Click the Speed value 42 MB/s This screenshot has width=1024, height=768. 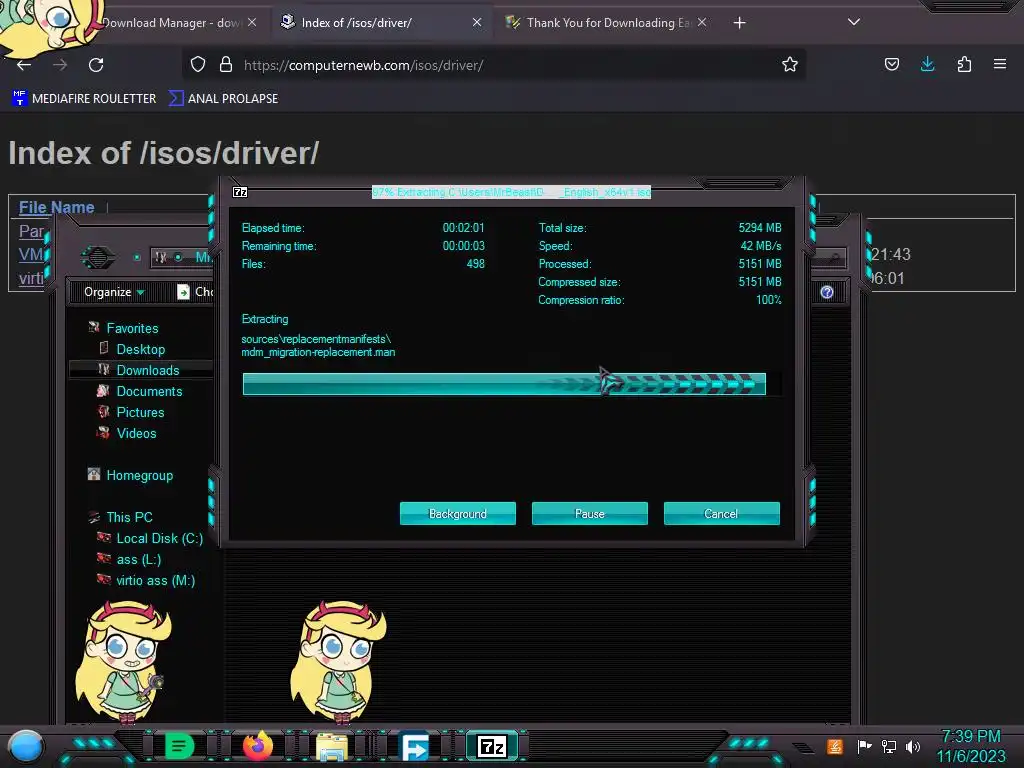pyautogui.click(x=761, y=246)
